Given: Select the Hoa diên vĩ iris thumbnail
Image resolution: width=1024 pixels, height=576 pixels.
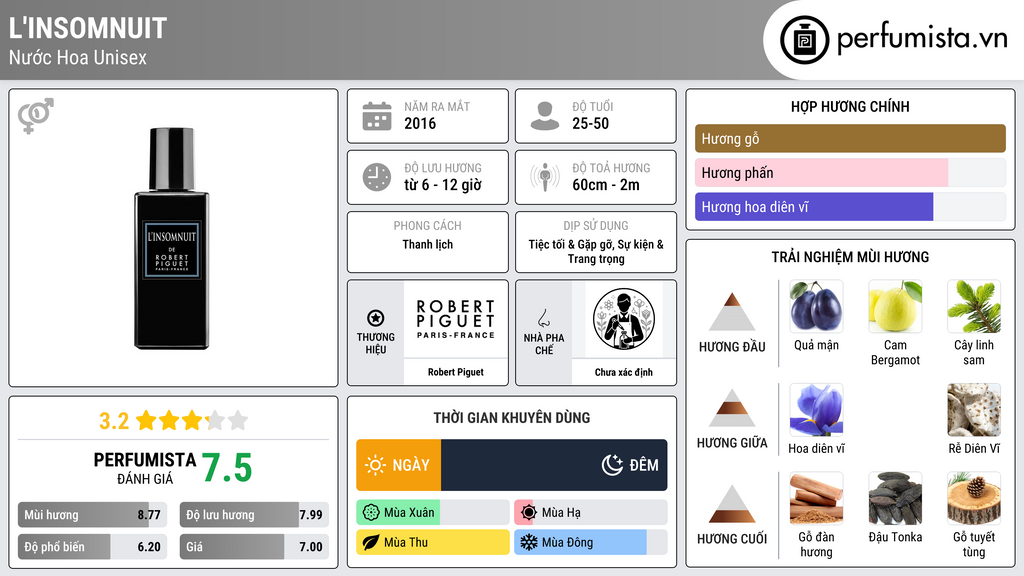Looking at the screenshot, I should [816, 409].
